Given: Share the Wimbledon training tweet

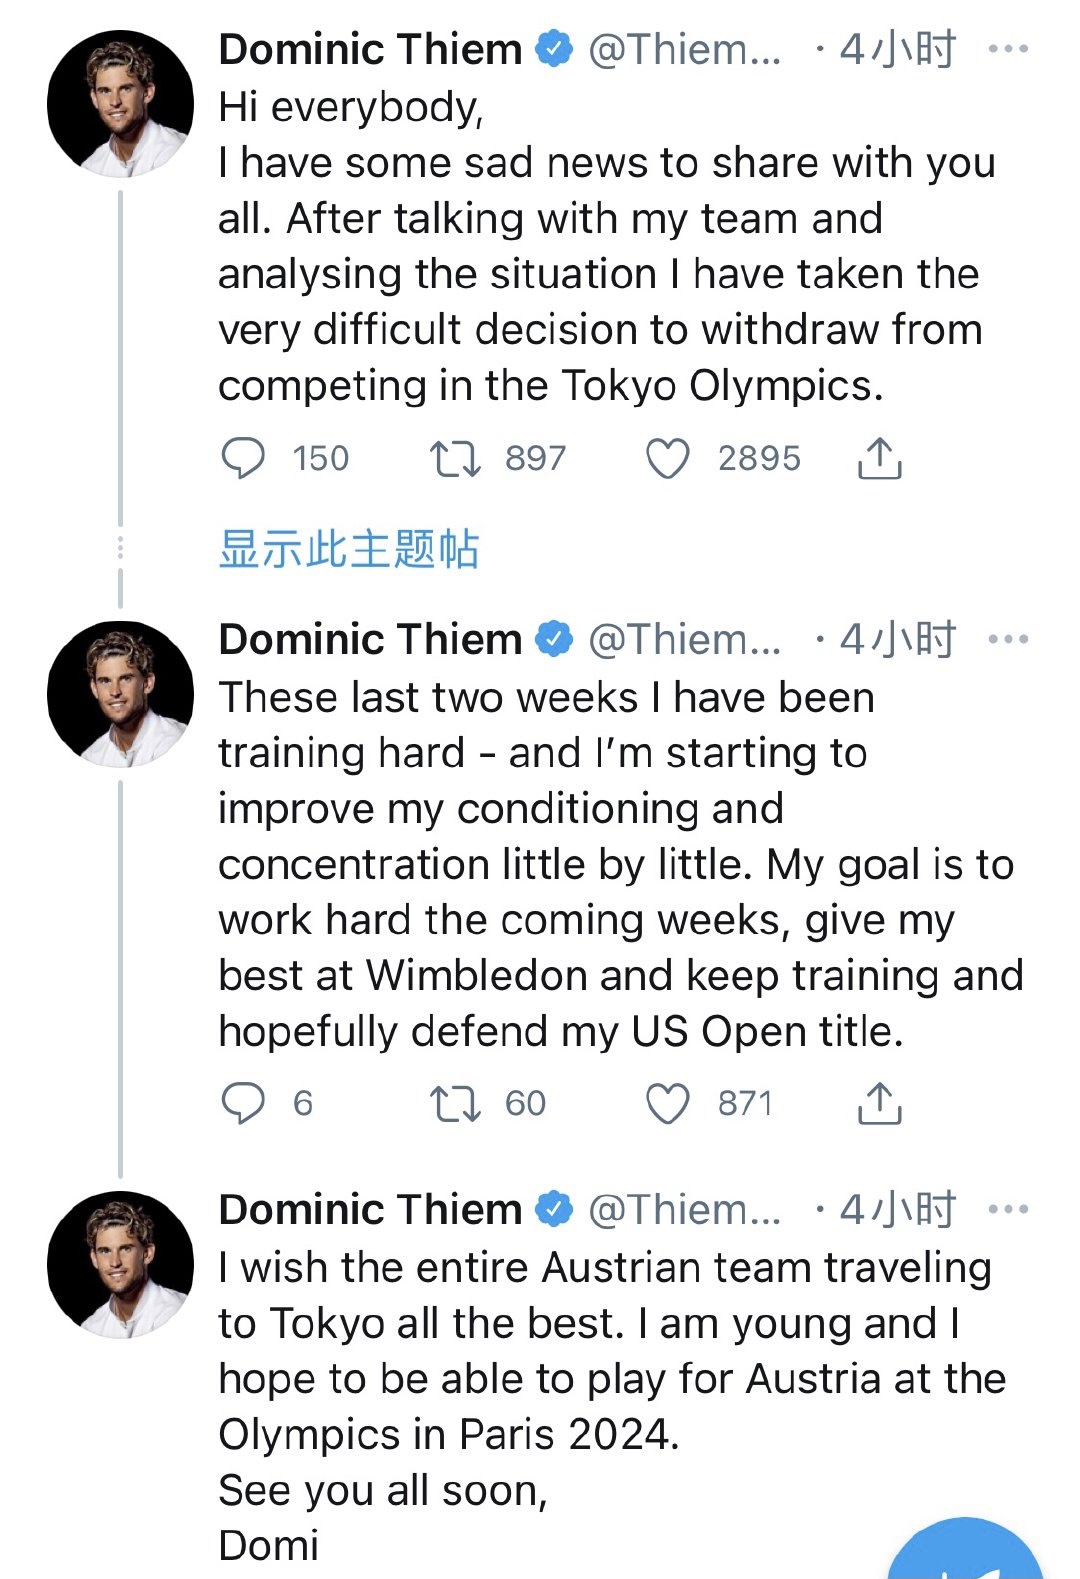Looking at the screenshot, I should point(879,1104).
